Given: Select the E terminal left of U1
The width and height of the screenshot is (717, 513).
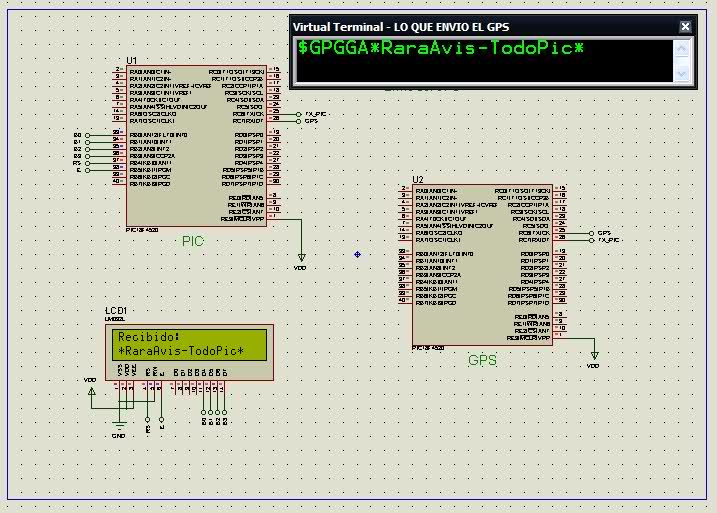Looking at the screenshot, I should tap(84, 170).
